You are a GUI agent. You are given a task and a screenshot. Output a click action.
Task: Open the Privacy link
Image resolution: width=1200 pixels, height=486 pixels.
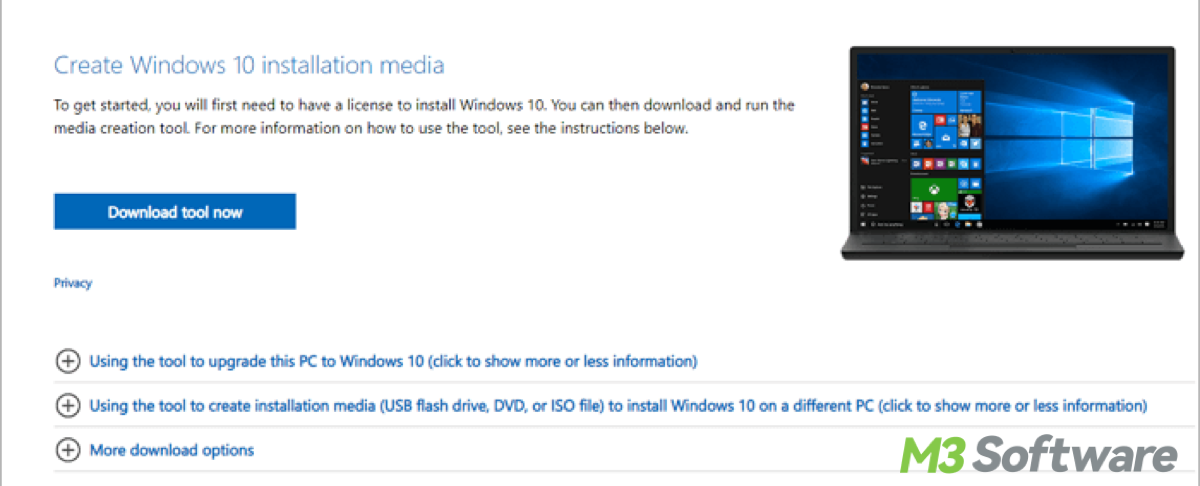pyautogui.click(x=73, y=283)
